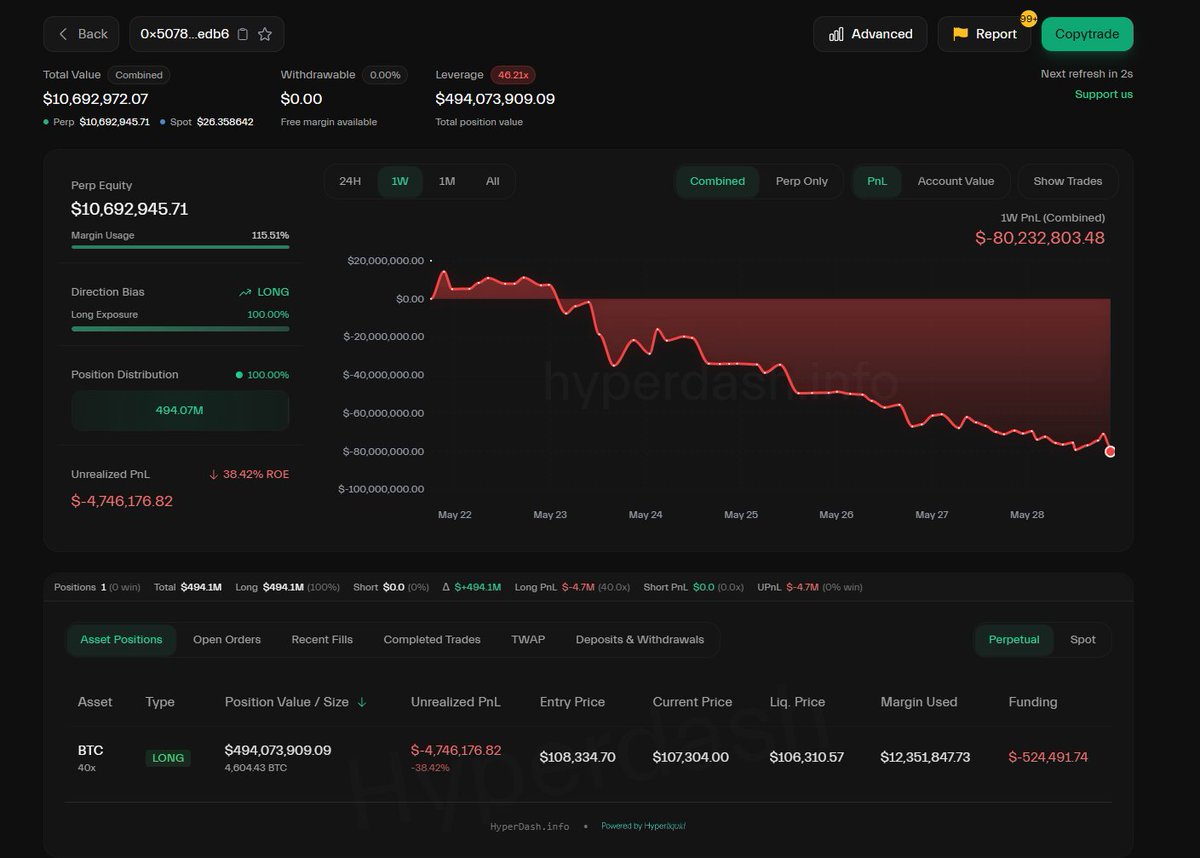
Task: Switch to Spot positions
Action: [x=1083, y=639]
